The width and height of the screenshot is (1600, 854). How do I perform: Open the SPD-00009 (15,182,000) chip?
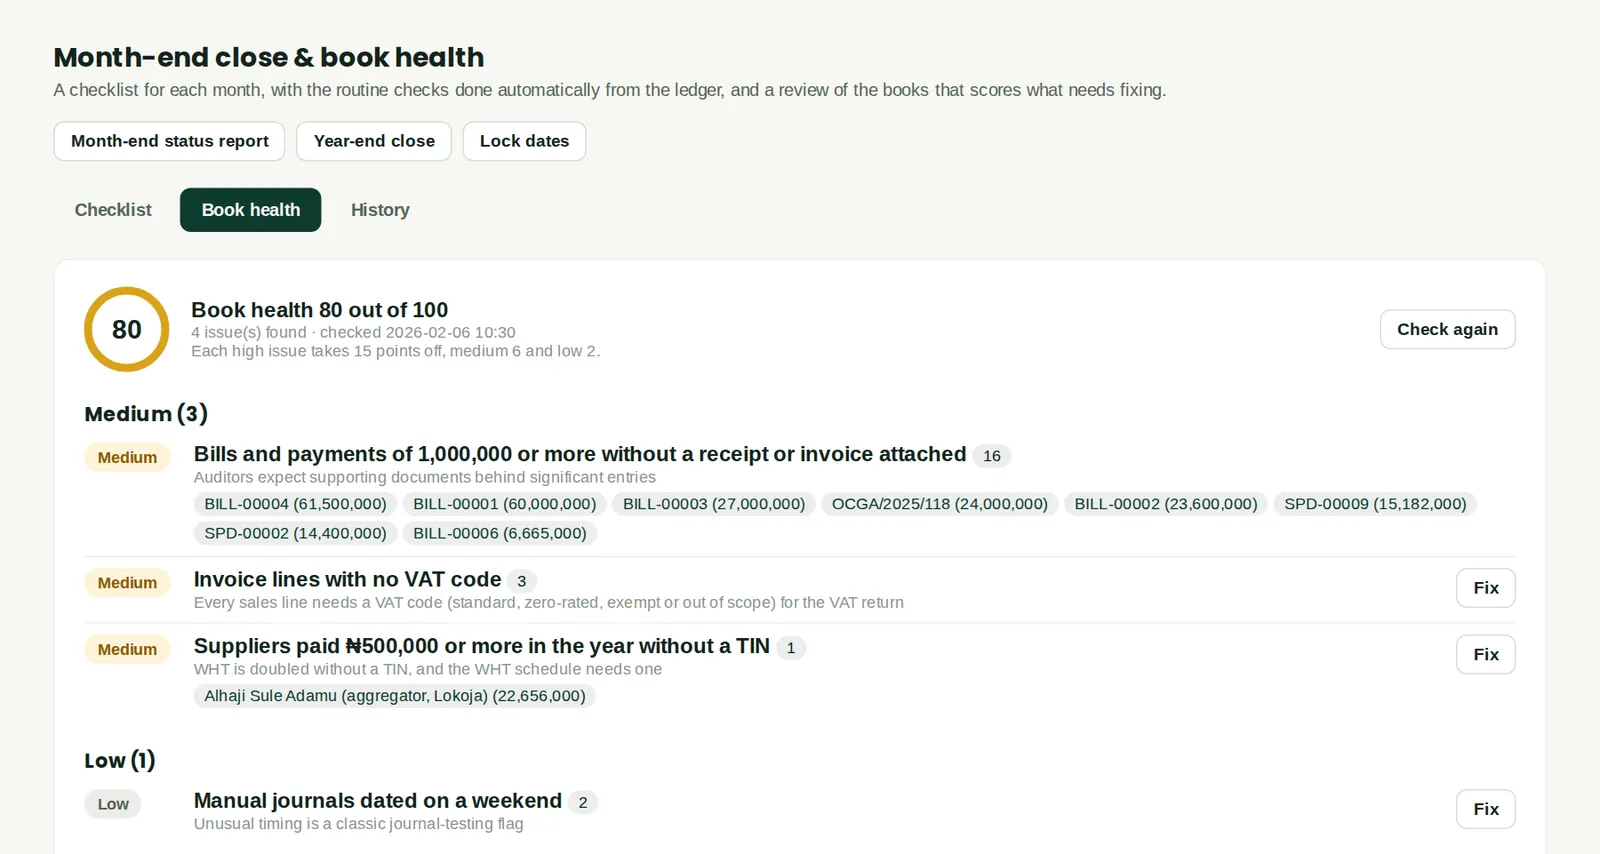pos(1375,504)
